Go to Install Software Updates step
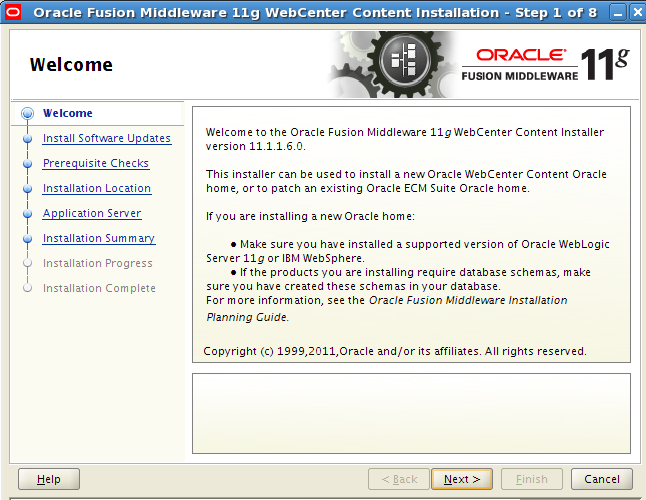This screenshot has height=500, width=646. point(107,138)
